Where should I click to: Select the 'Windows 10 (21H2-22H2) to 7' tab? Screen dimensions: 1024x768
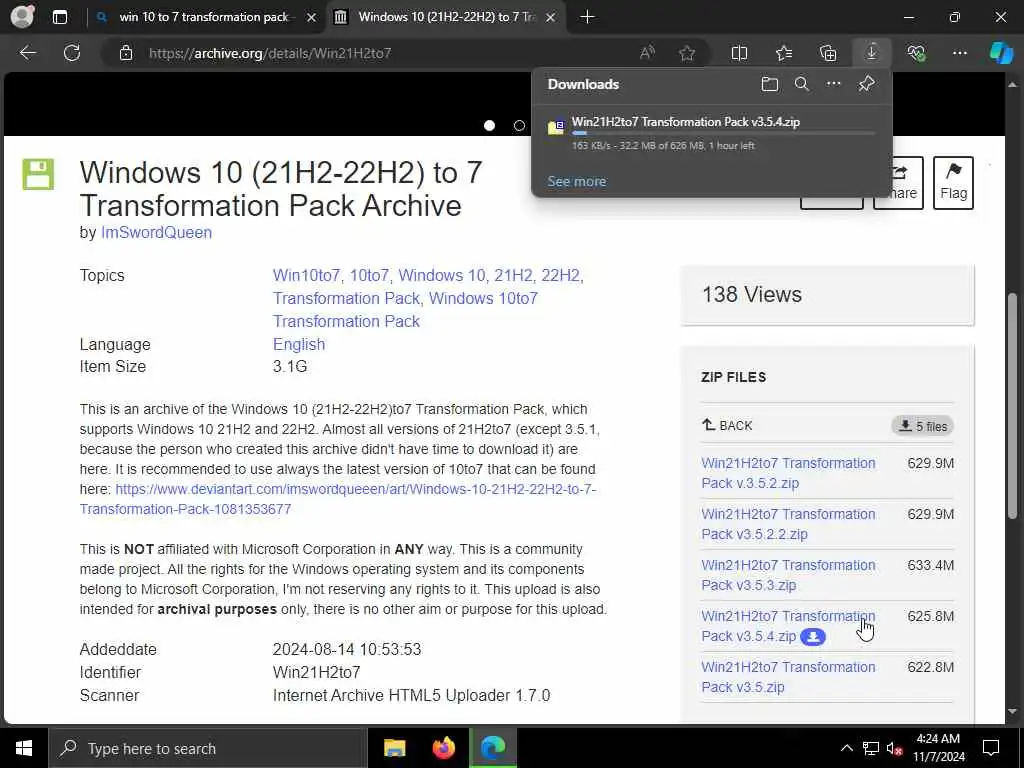pos(444,17)
